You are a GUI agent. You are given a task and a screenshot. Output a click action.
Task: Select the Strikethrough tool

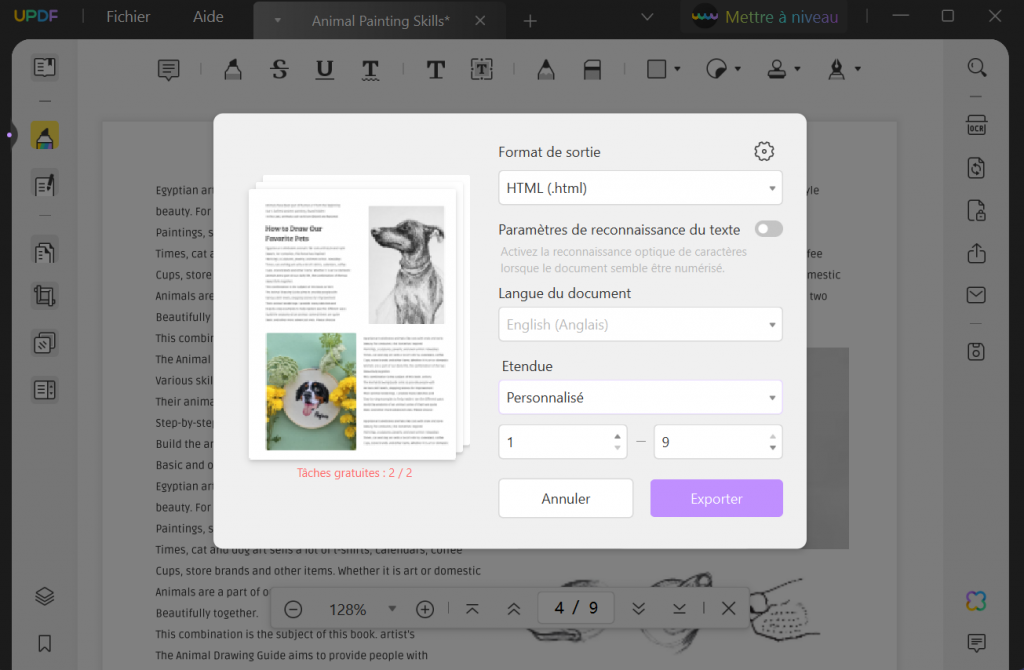tap(280, 69)
